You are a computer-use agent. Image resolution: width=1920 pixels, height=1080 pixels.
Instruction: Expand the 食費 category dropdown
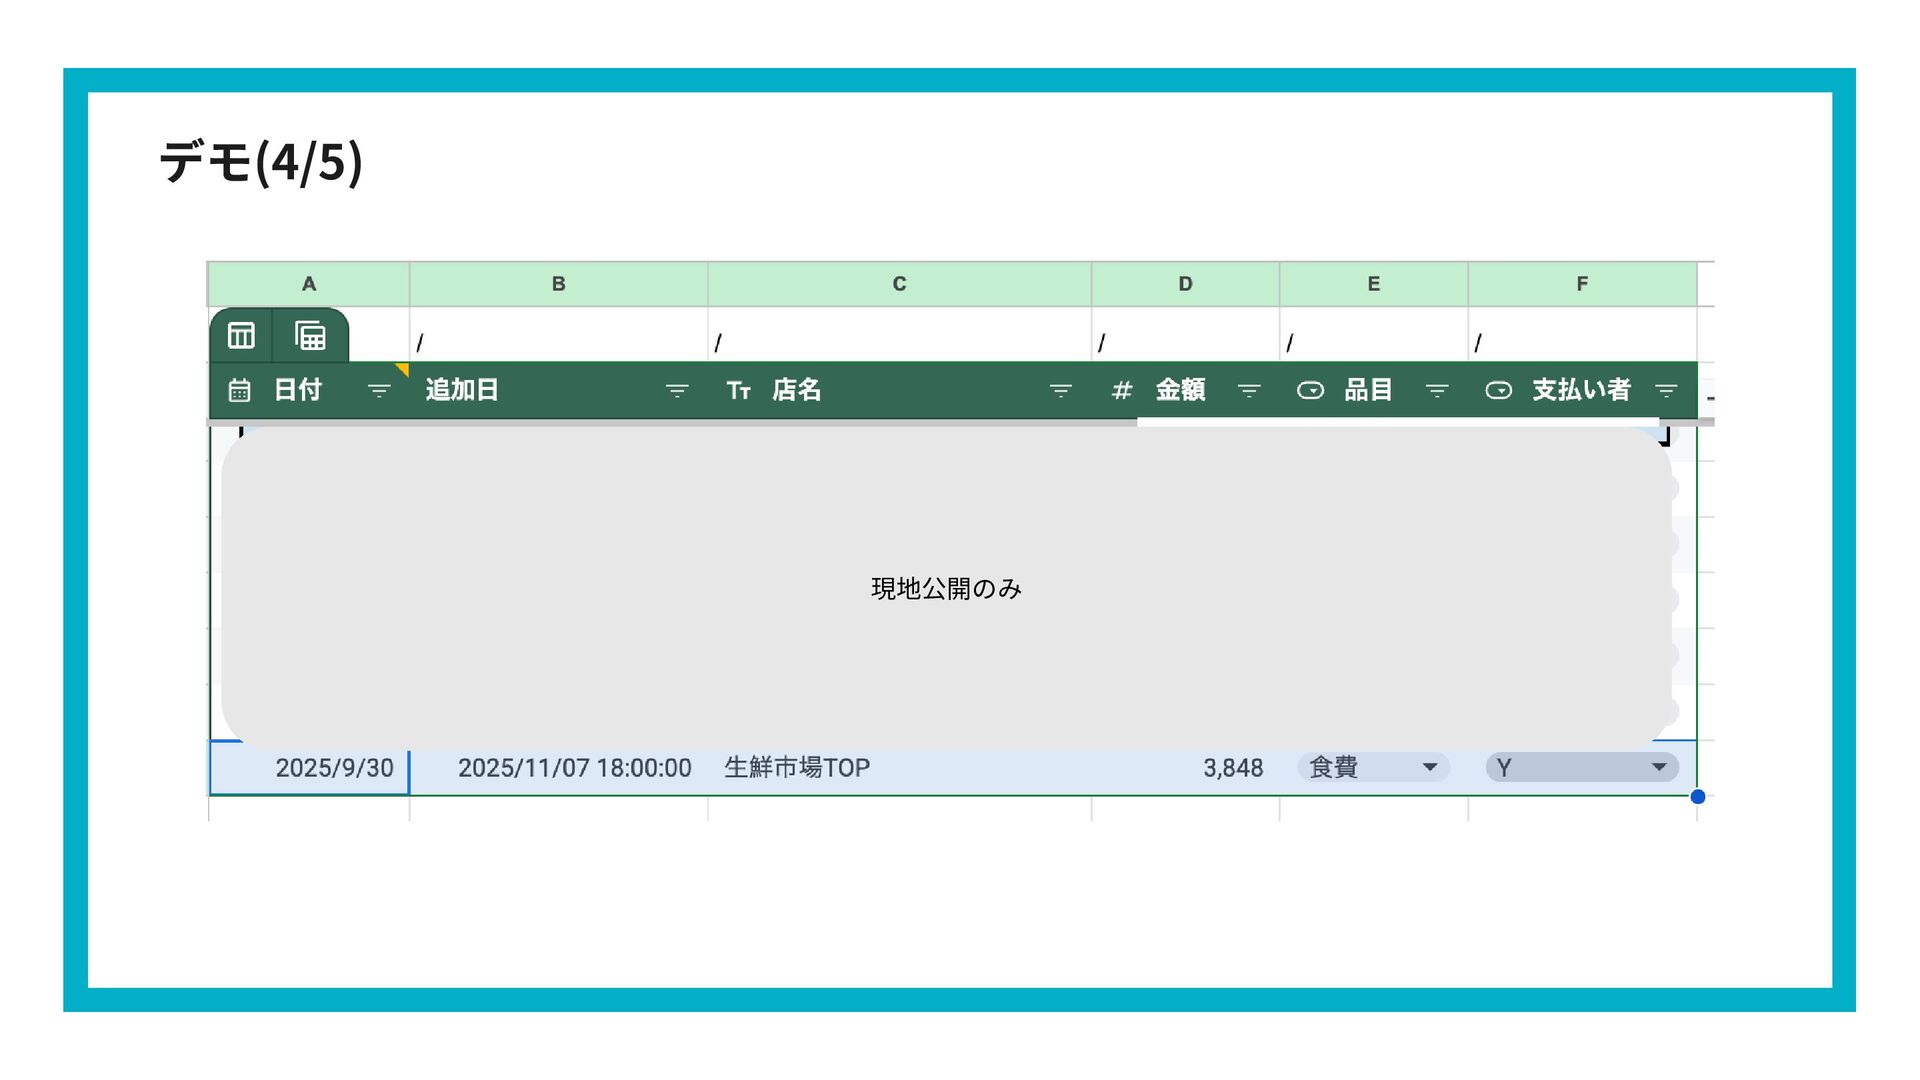[x=1430, y=767]
